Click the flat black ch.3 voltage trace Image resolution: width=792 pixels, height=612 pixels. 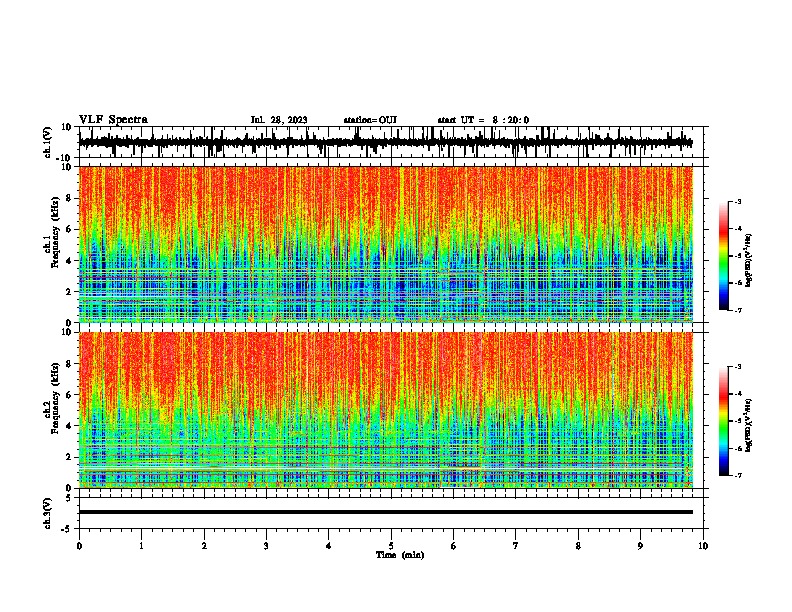[x=386, y=512]
